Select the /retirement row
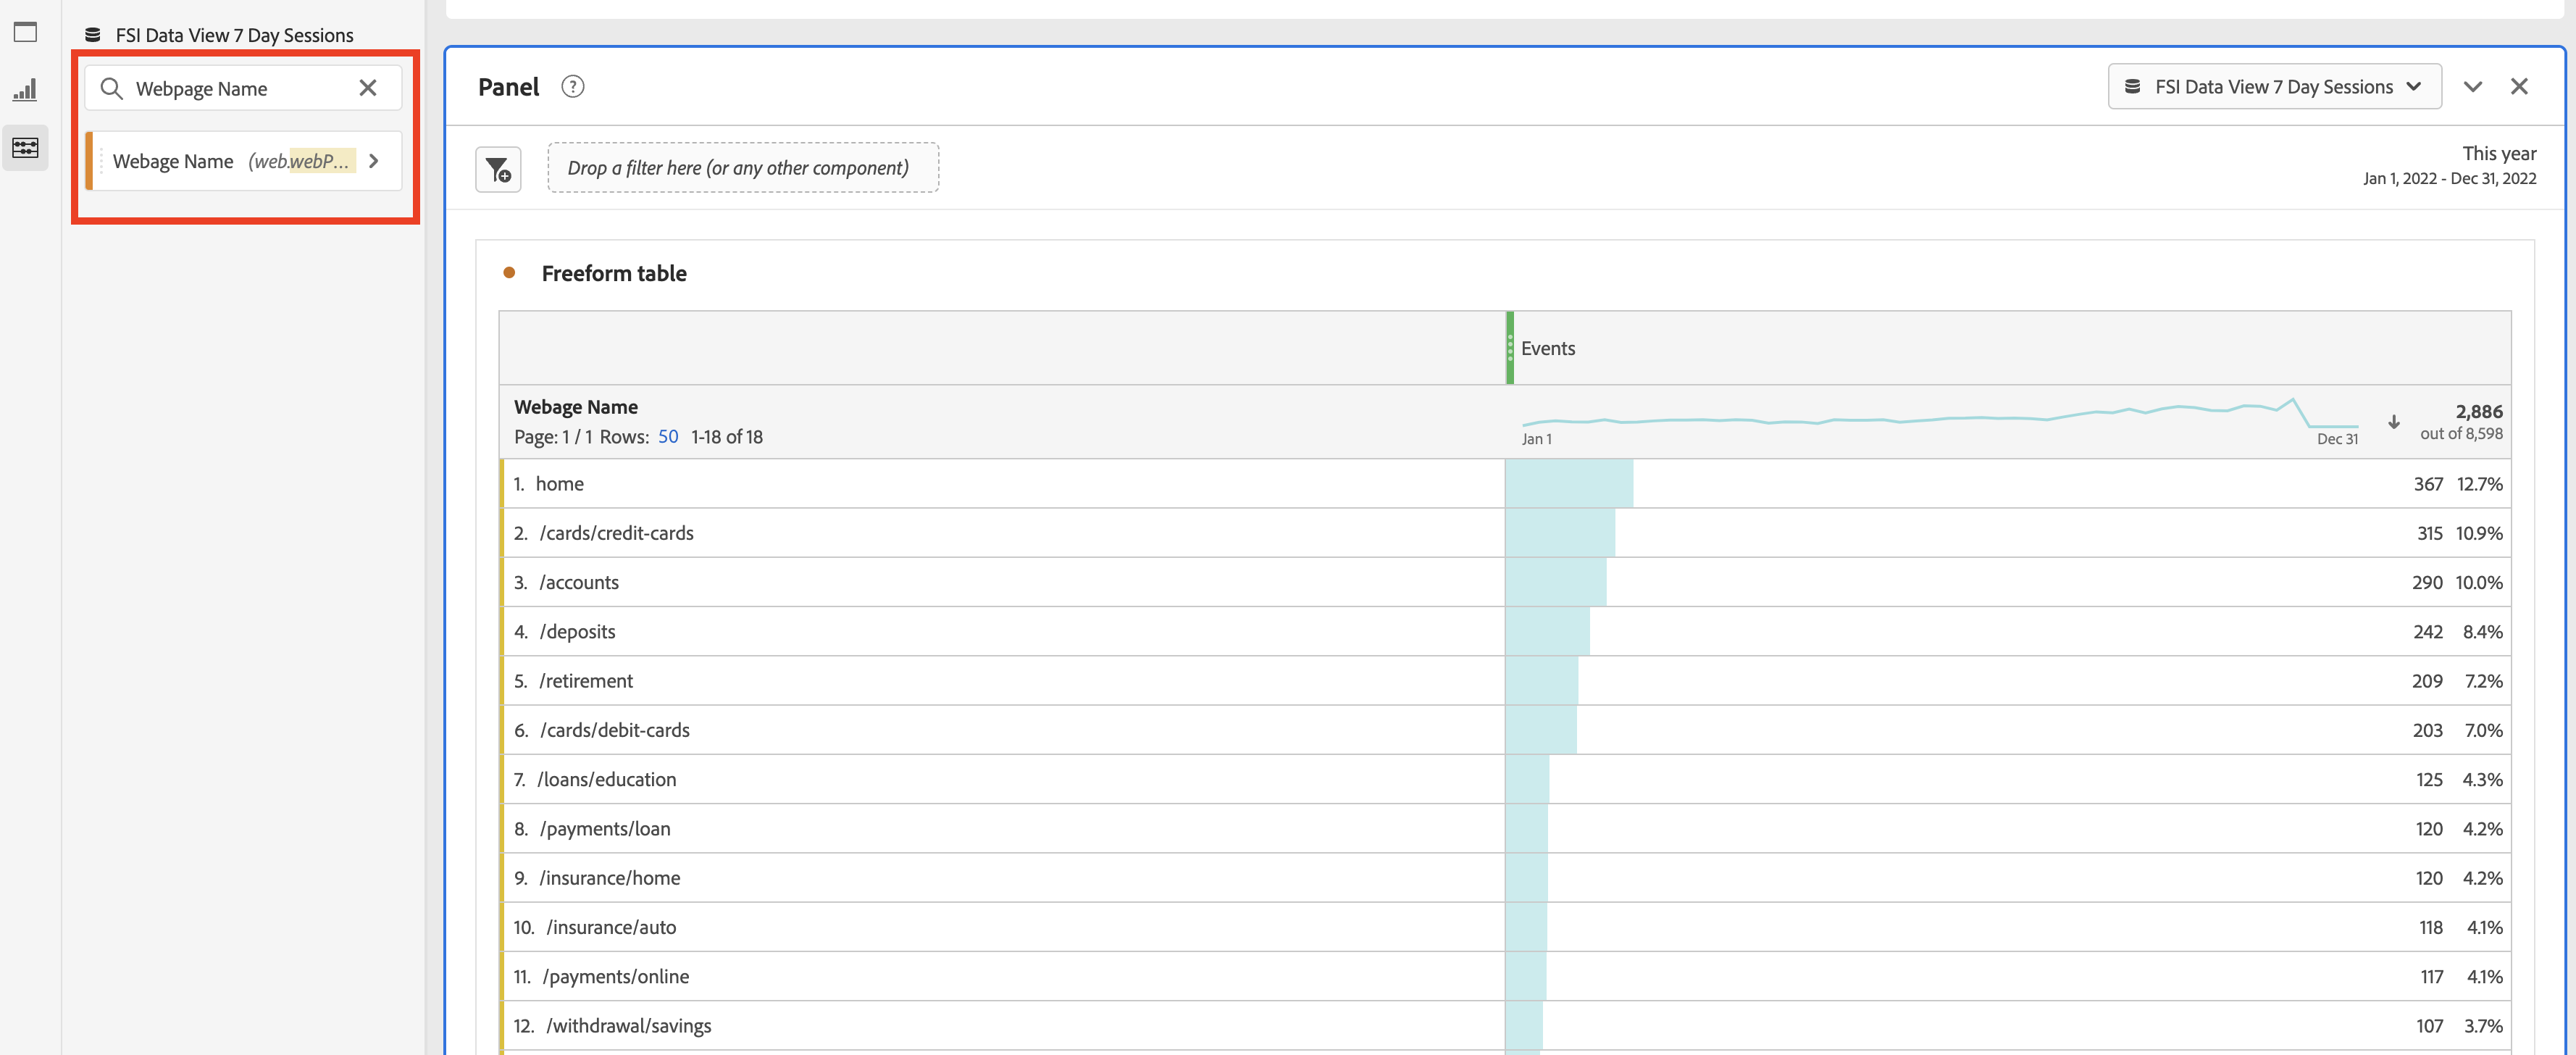 tap(1505, 681)
